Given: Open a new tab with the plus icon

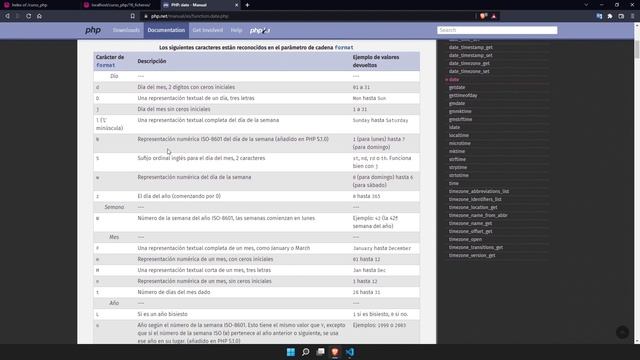Looking at the screenshot, I should 247,5.
